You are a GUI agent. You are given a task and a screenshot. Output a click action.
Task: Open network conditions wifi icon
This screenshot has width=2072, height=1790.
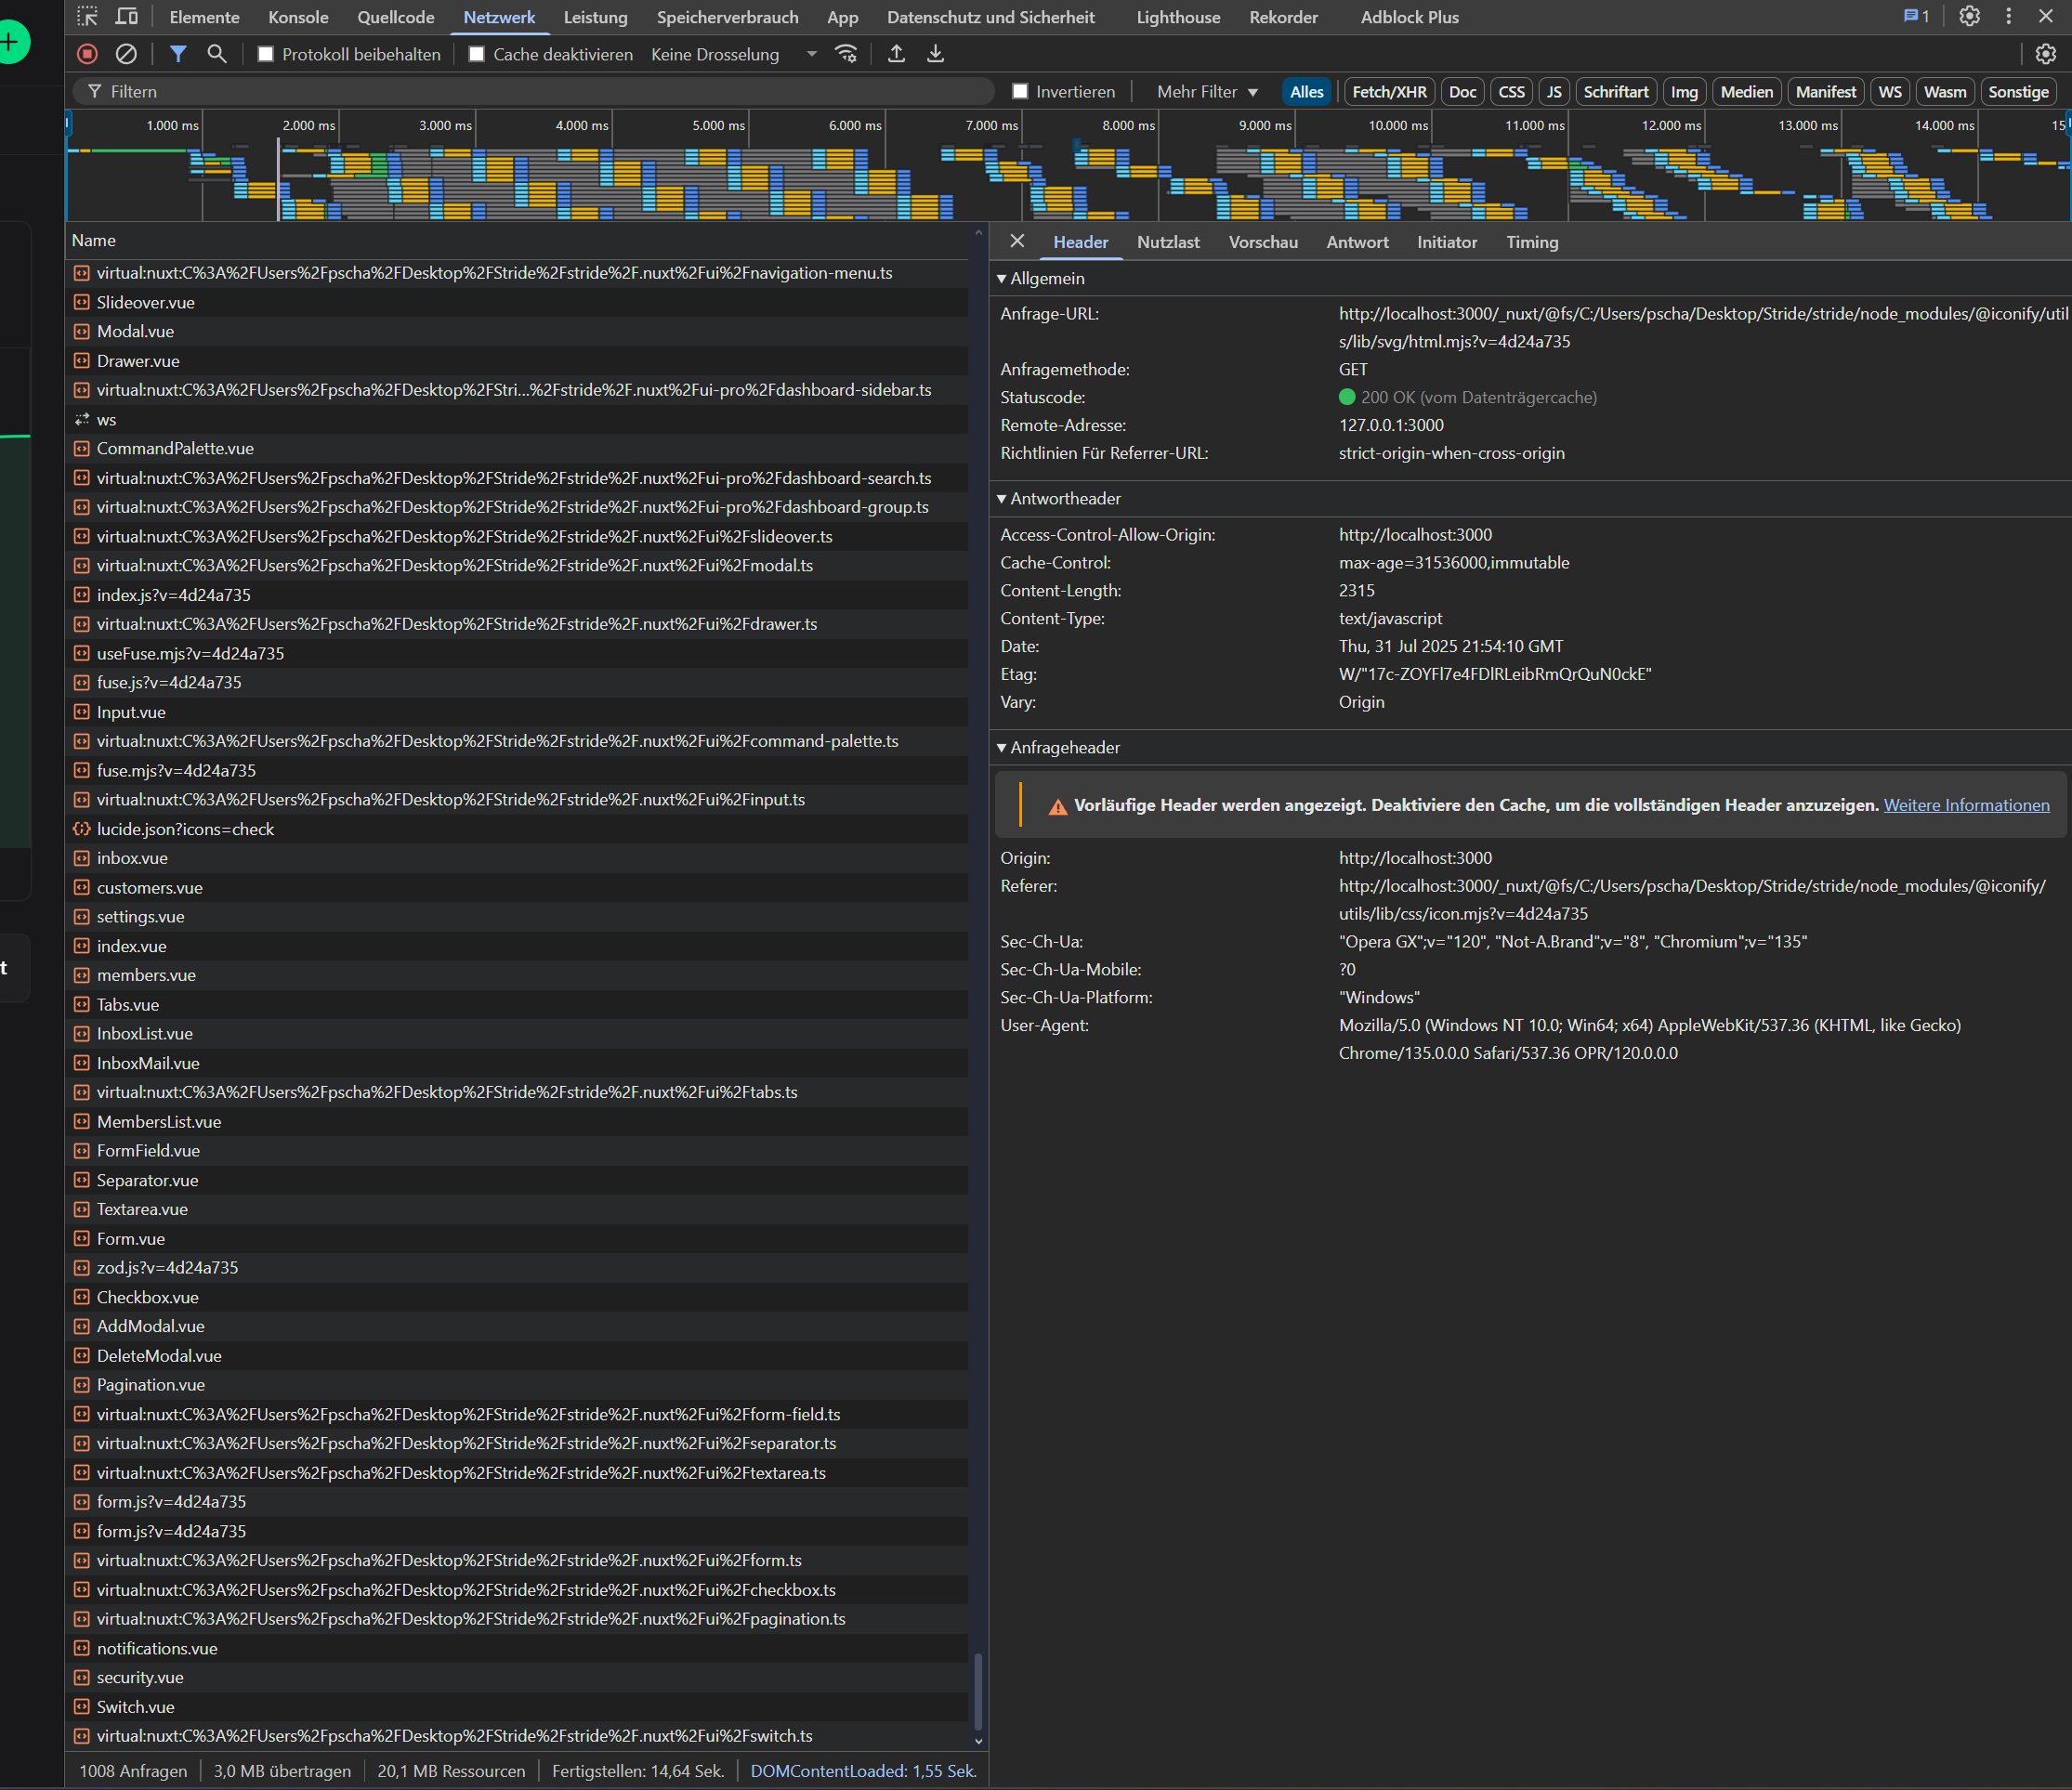pyautogui.click(x=846, y=54)
